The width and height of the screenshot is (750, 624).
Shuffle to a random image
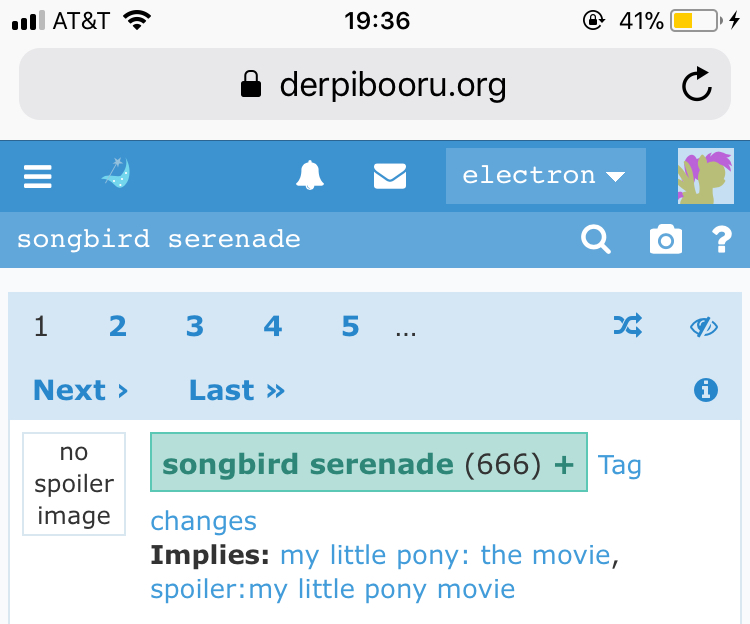(628, 326)
